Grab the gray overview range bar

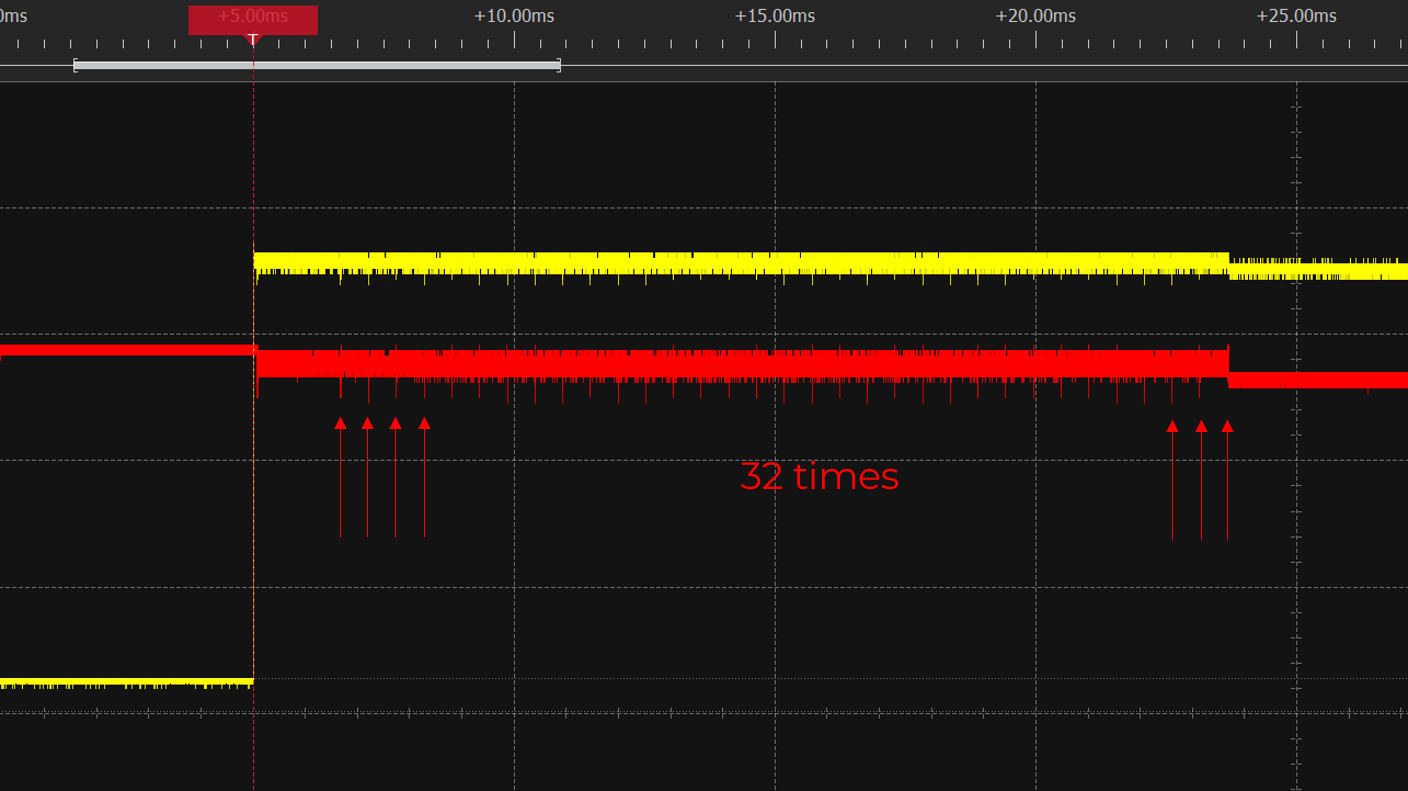tap(317, 65)
